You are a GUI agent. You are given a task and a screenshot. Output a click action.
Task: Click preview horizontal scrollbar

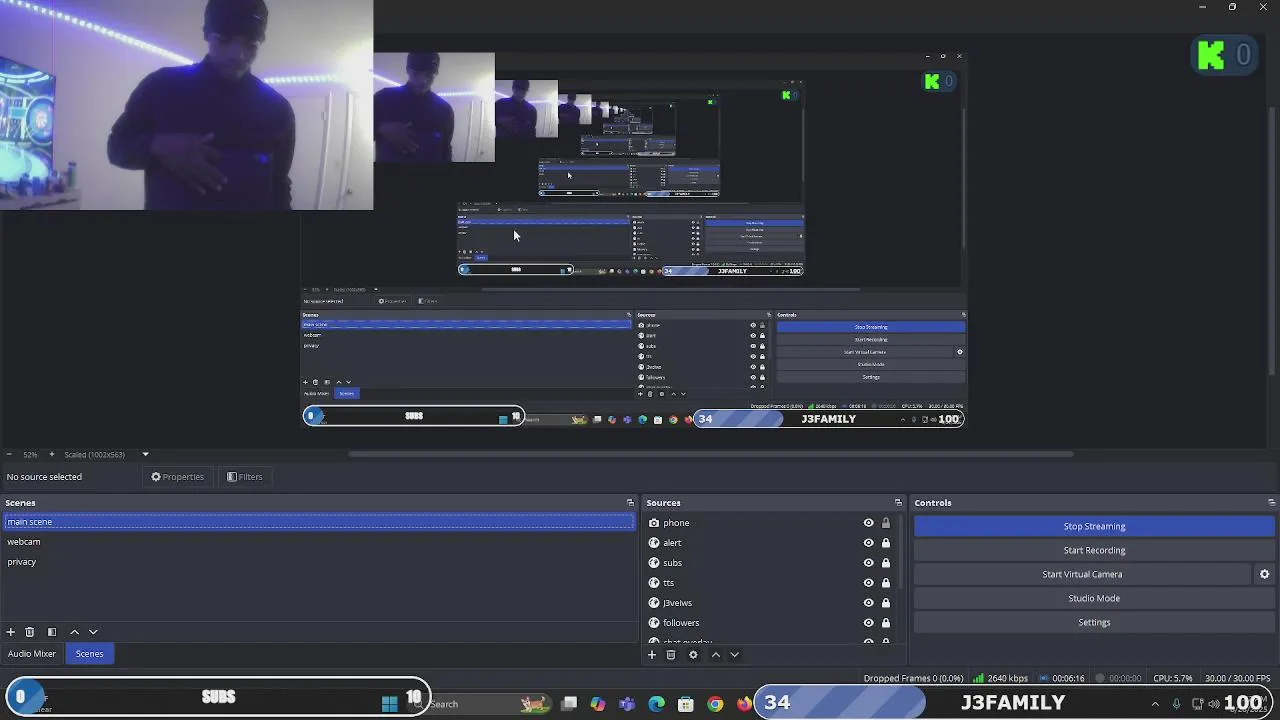710,454
